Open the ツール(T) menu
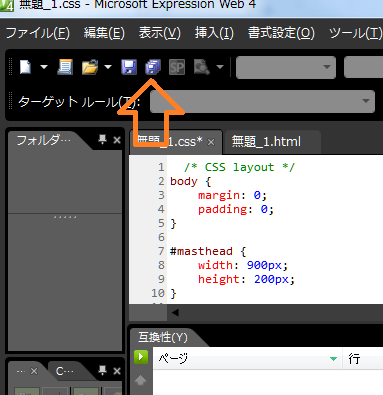Image resolution: width=383 pixels, height=395 pixels. click(356, 33)
